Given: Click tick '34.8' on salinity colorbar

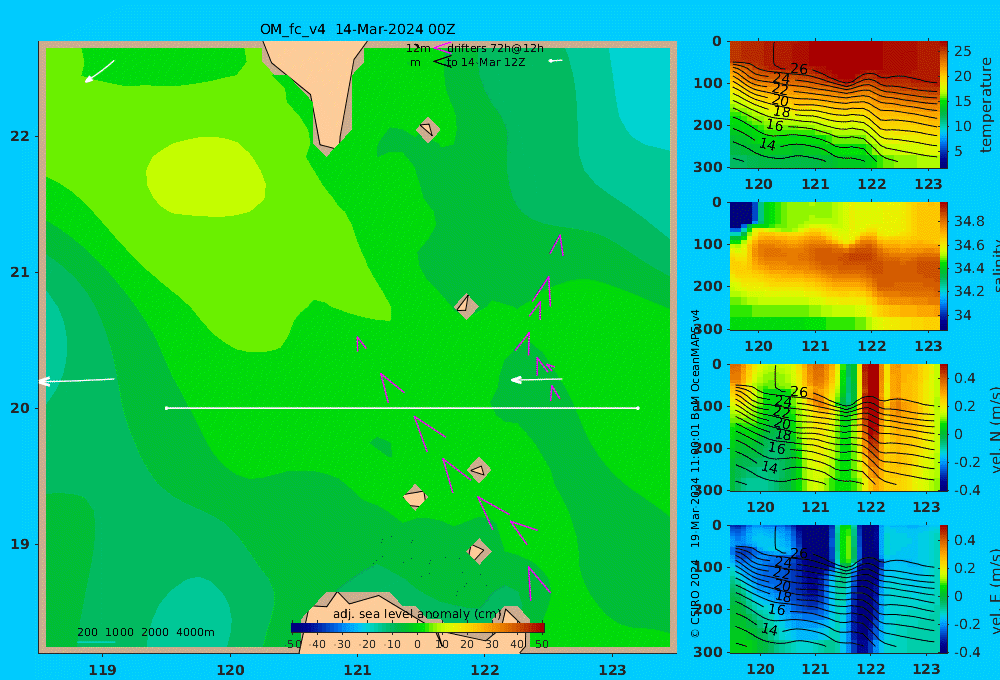Looking at the screenshot, I should pyautogui.click(x=969, y=221).
